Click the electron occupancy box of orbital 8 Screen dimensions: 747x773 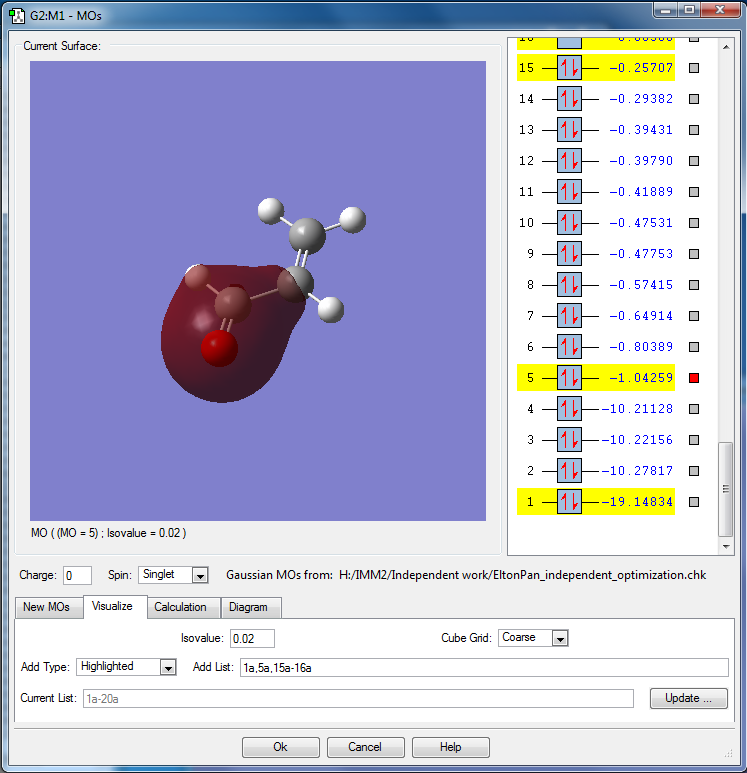click(x=569, y=284)
